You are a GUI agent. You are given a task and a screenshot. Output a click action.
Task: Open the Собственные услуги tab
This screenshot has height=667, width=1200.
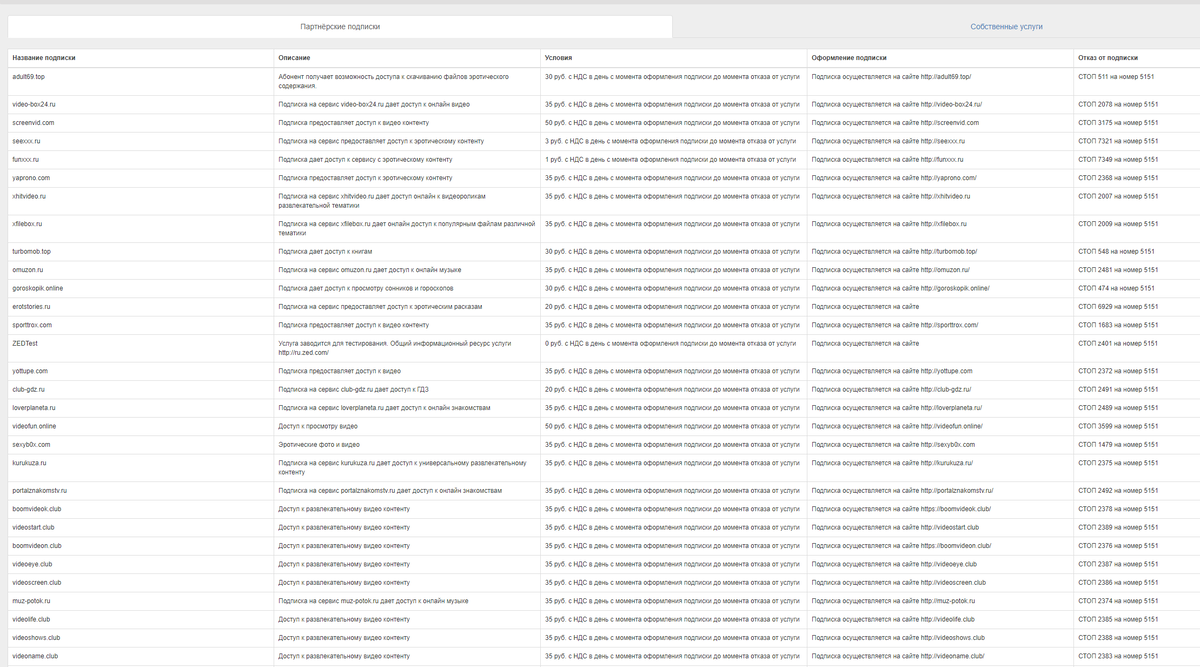(1006, 27)
